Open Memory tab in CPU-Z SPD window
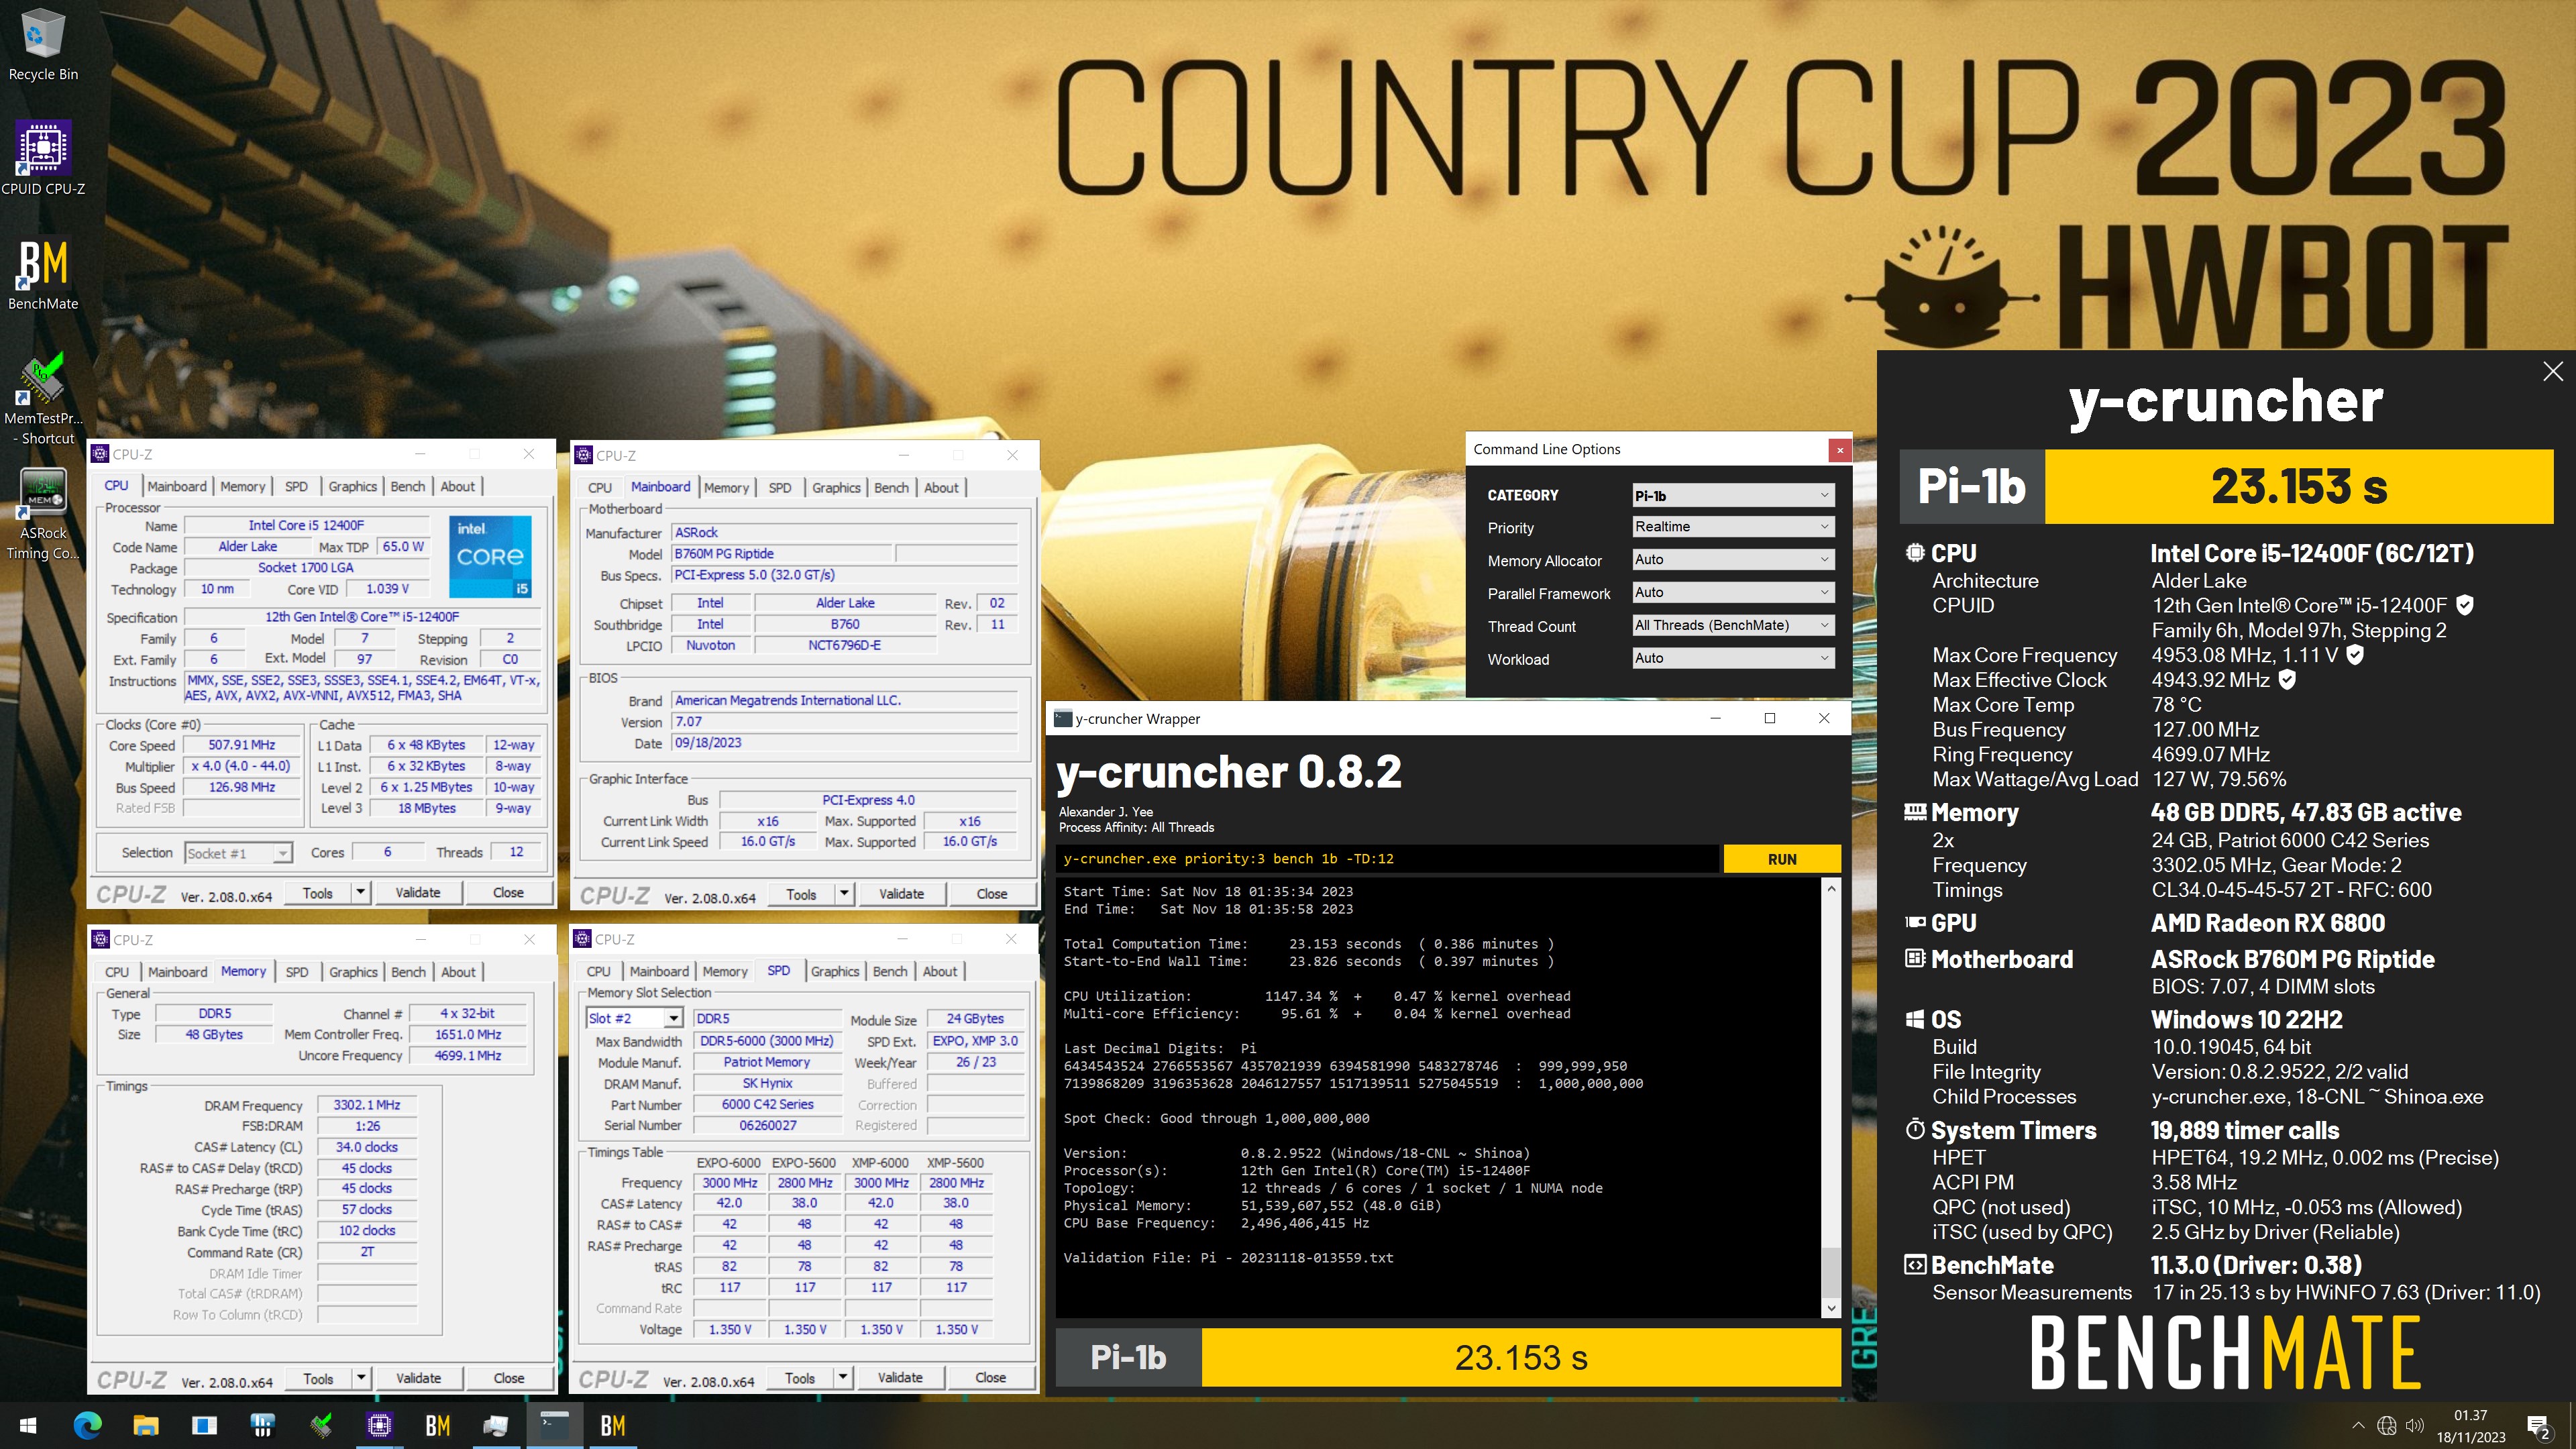Viewport: 2576px width, 1449px height. tap(725, 971)
